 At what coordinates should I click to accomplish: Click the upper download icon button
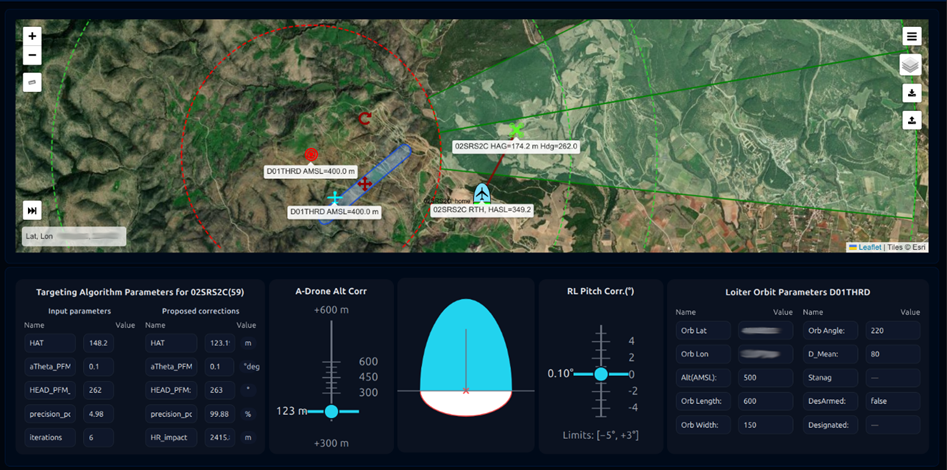point(911,93)
